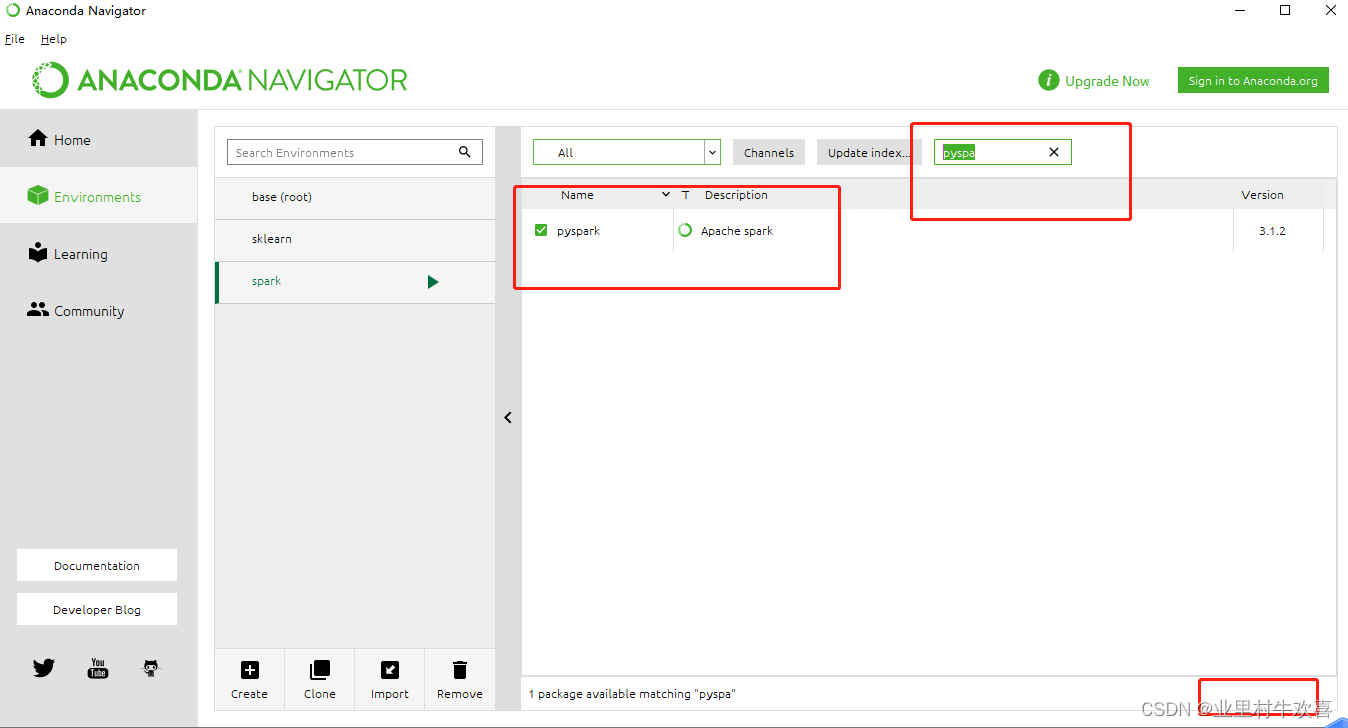Sort packages via the Name column header
This screenshot has height=728, width=1348.
point(577,195)
